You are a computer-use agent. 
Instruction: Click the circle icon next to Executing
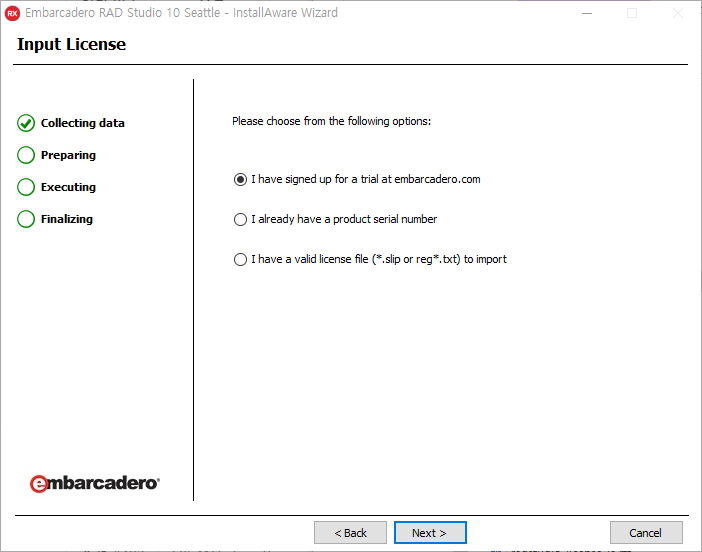pos(26,187)
